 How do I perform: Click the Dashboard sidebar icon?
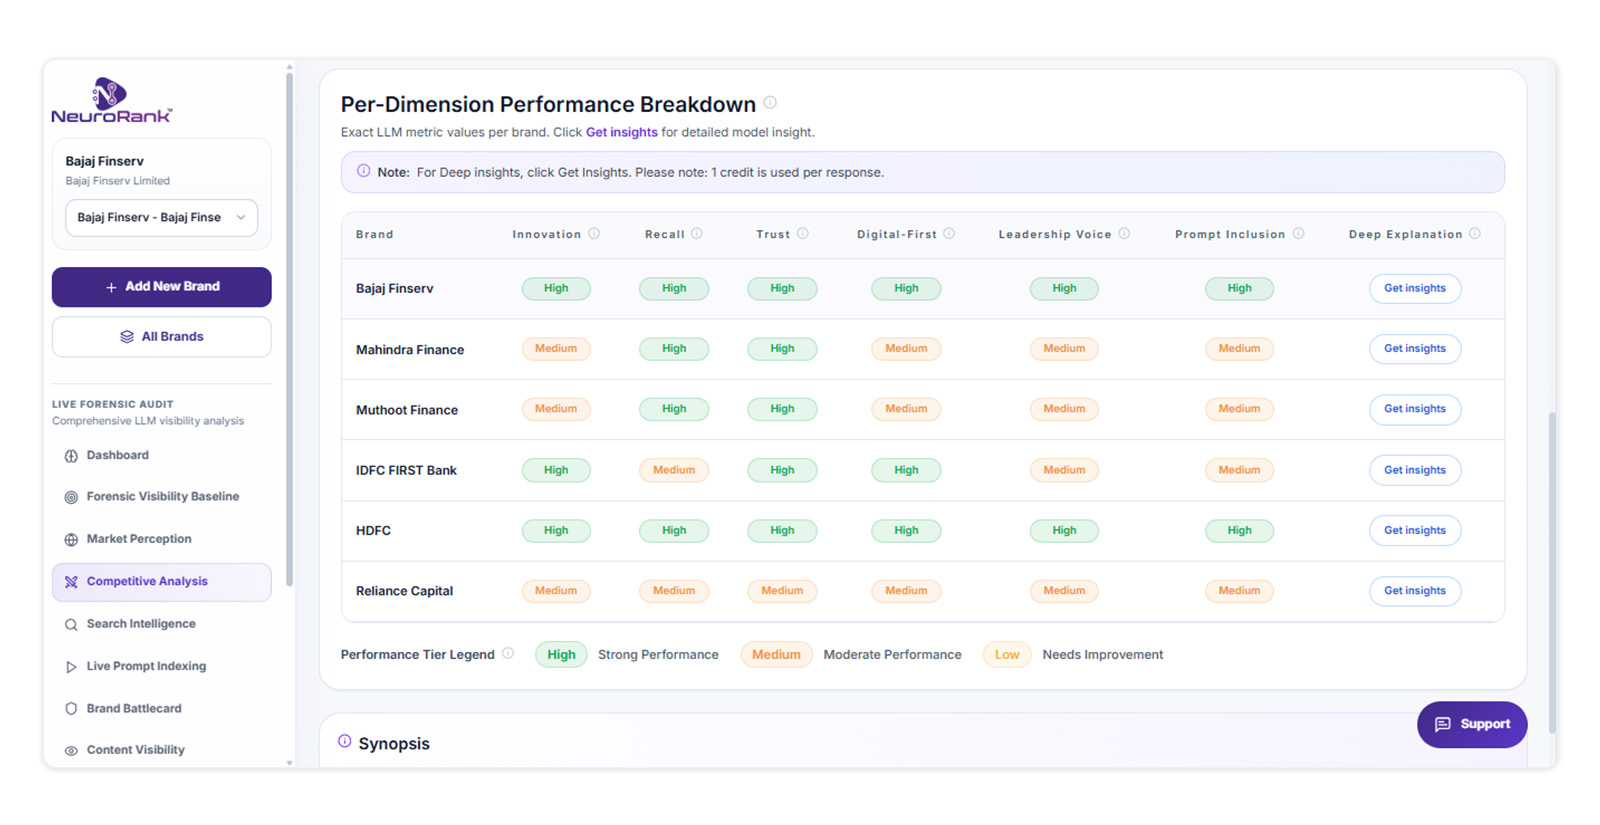tap(71, 456)
